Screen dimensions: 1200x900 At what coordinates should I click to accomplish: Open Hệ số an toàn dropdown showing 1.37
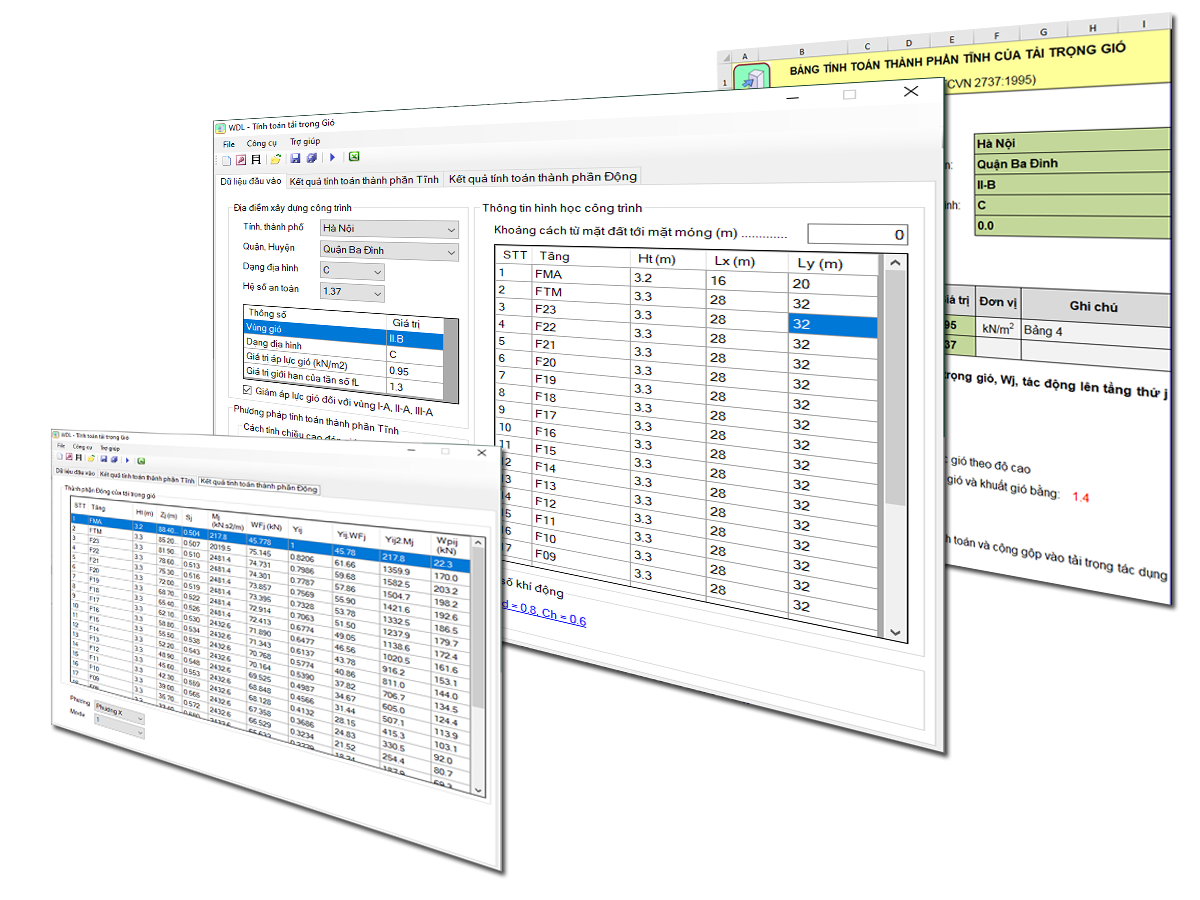(352, 293)
